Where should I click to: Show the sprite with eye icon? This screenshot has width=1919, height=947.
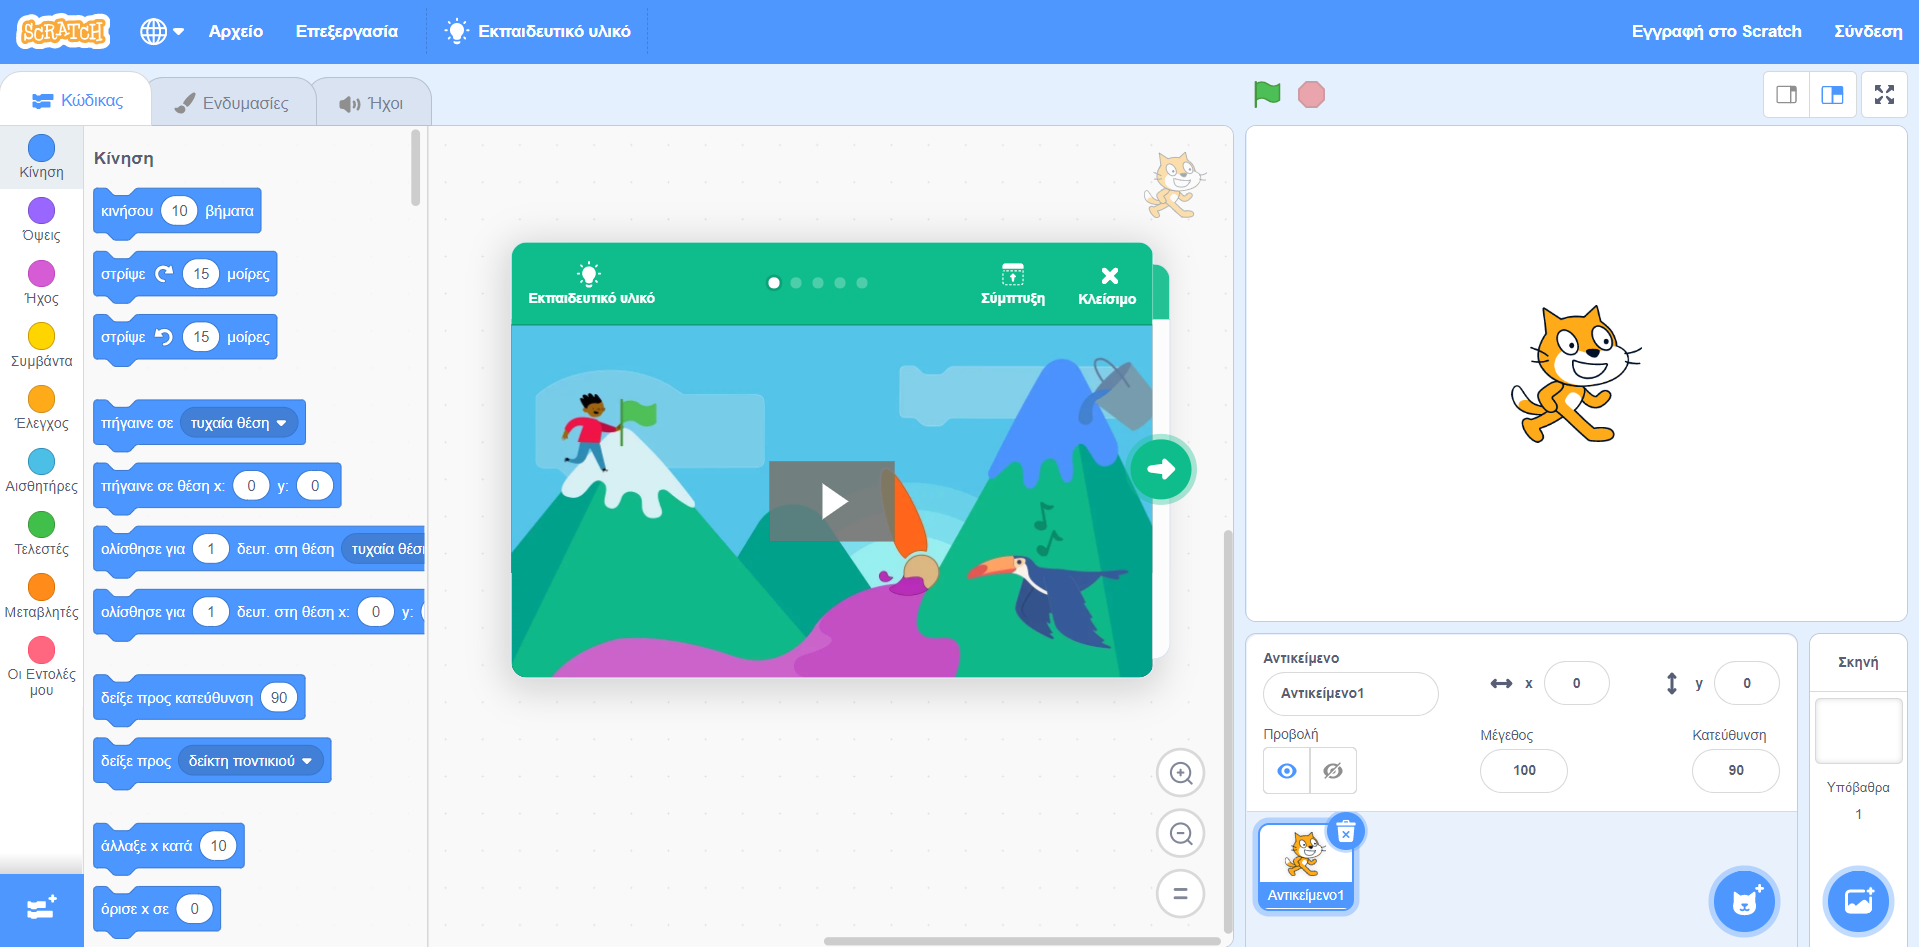tap(1287, 771)
